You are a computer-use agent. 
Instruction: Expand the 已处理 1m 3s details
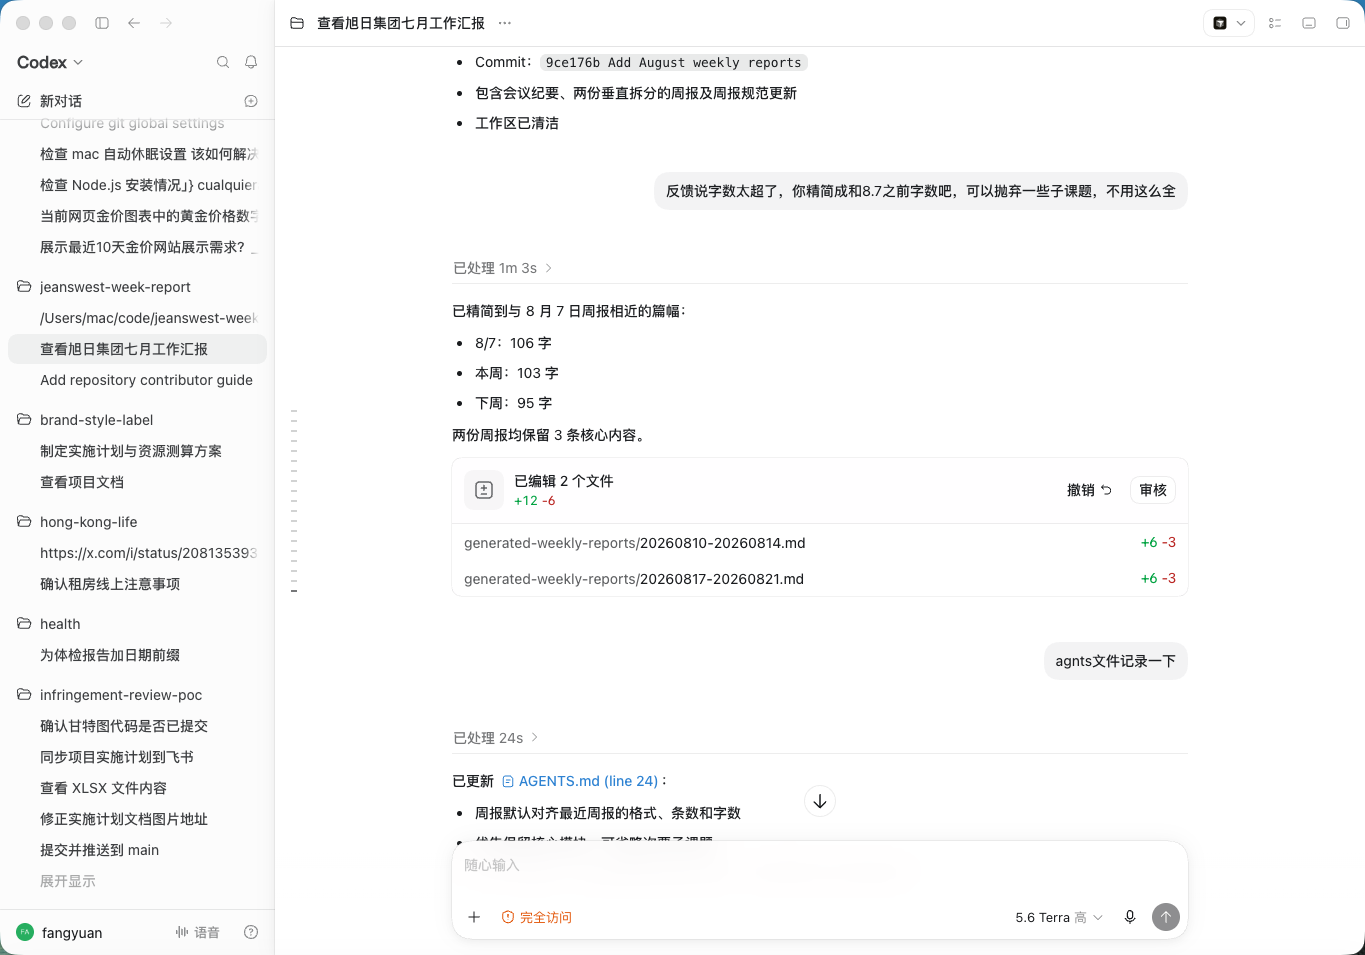(502, 268)
